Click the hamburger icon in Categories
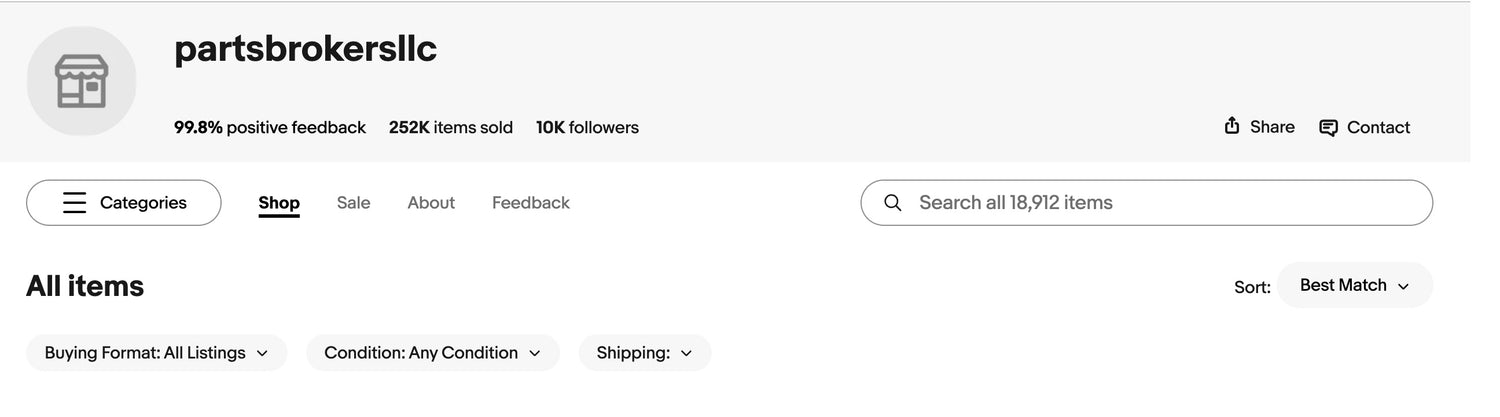The height and width of the screenshot is (417, 1500). coord(75,203)
